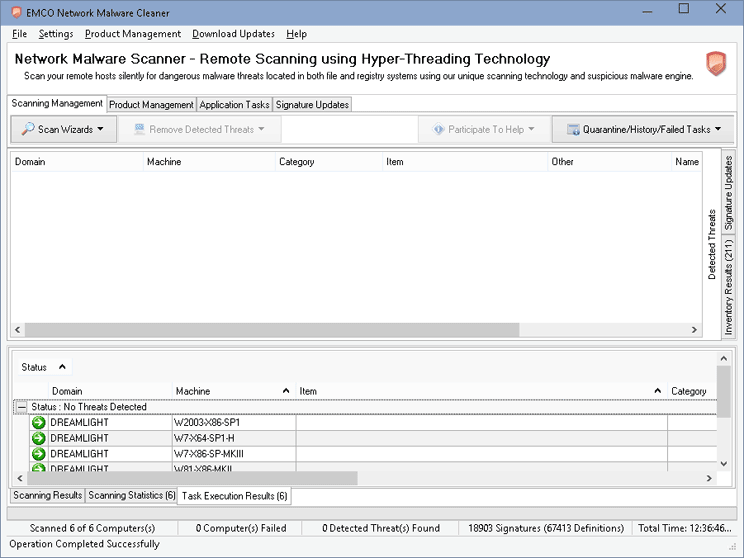The height and width of the screenshot is (558, 744).
Task: Click the upper grid Machine column header
Action: (209, 162)
